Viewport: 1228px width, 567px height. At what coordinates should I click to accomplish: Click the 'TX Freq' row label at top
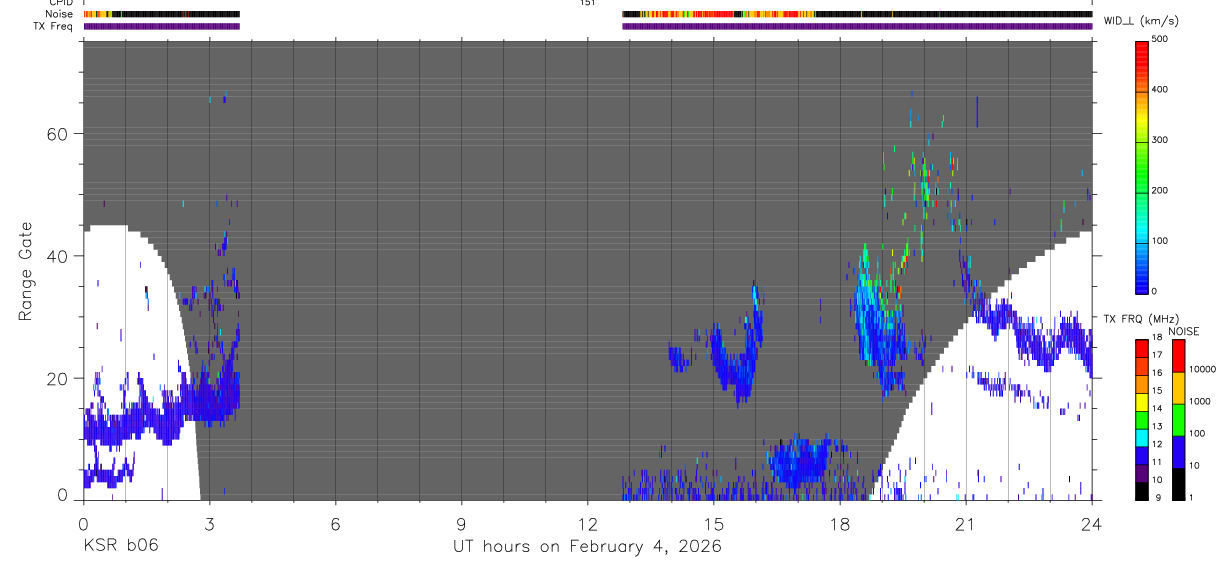click(x=54, y=26)
